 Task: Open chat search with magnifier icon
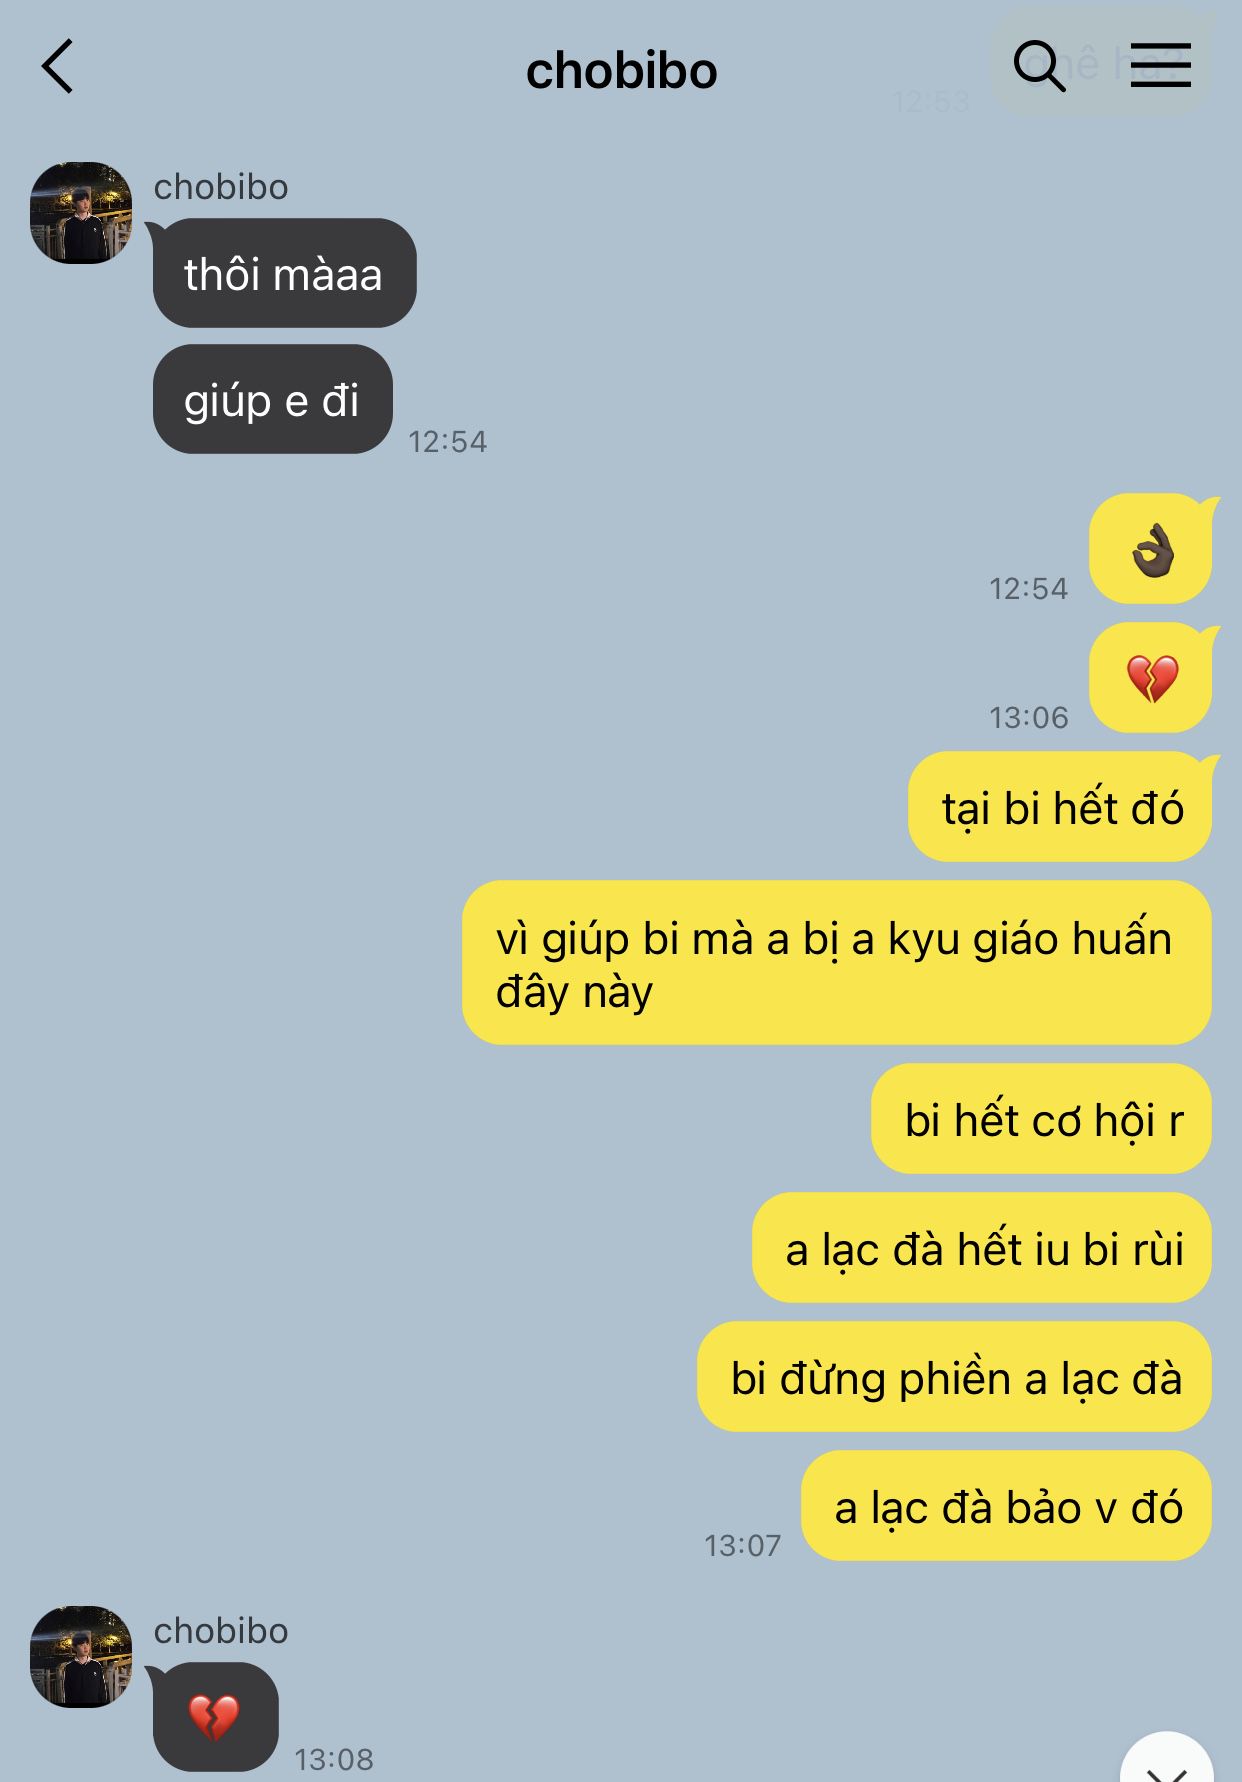[x=1039, y=66]
